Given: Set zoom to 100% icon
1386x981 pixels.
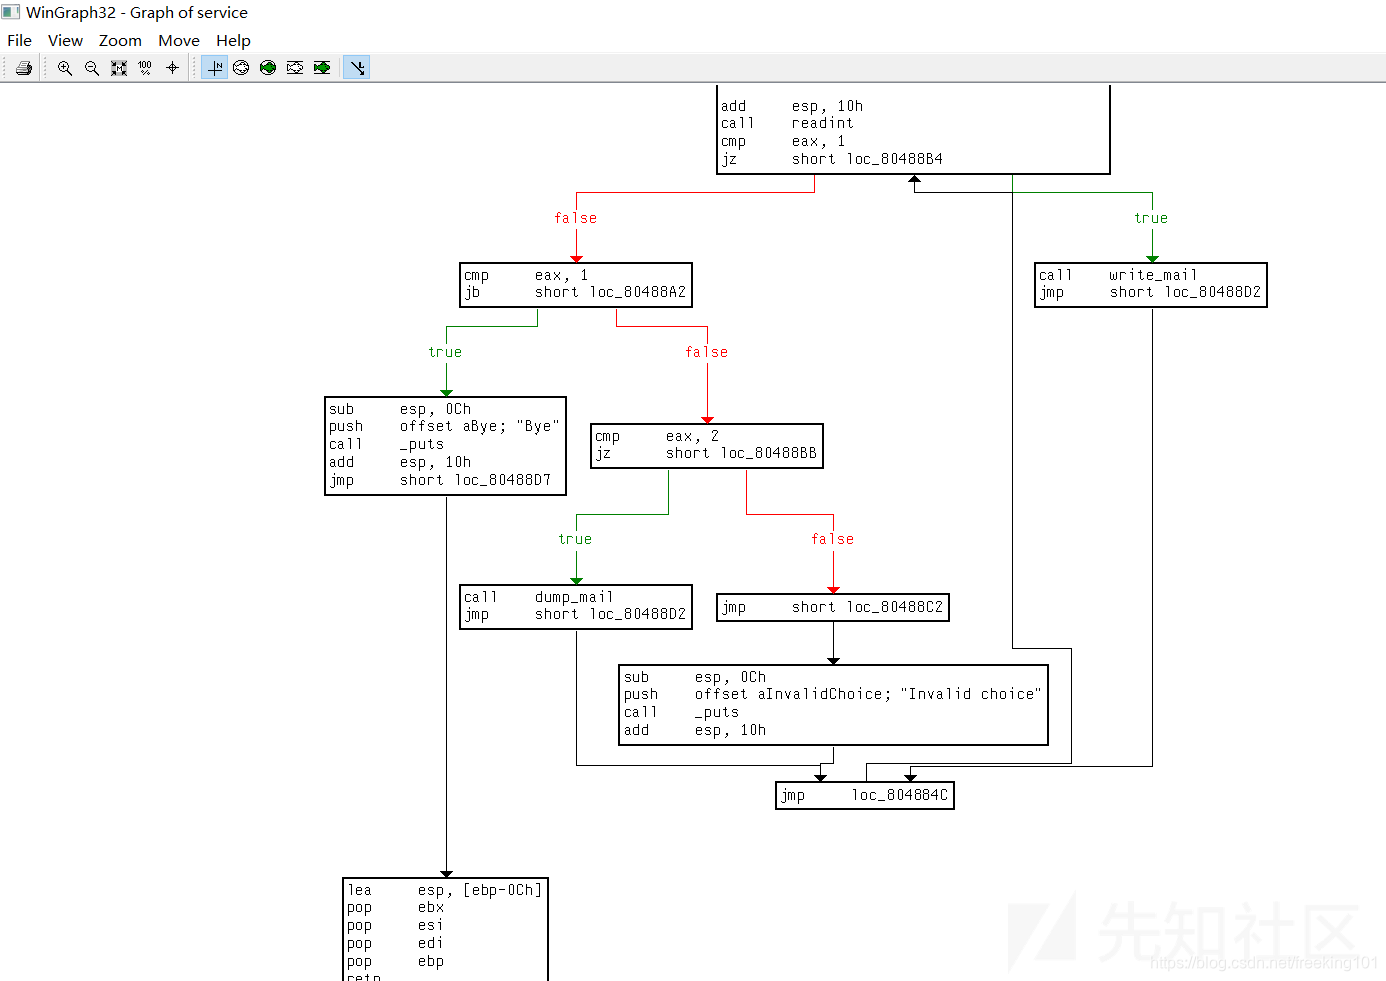Looking at the screenshot, I should tap(145, 68).
